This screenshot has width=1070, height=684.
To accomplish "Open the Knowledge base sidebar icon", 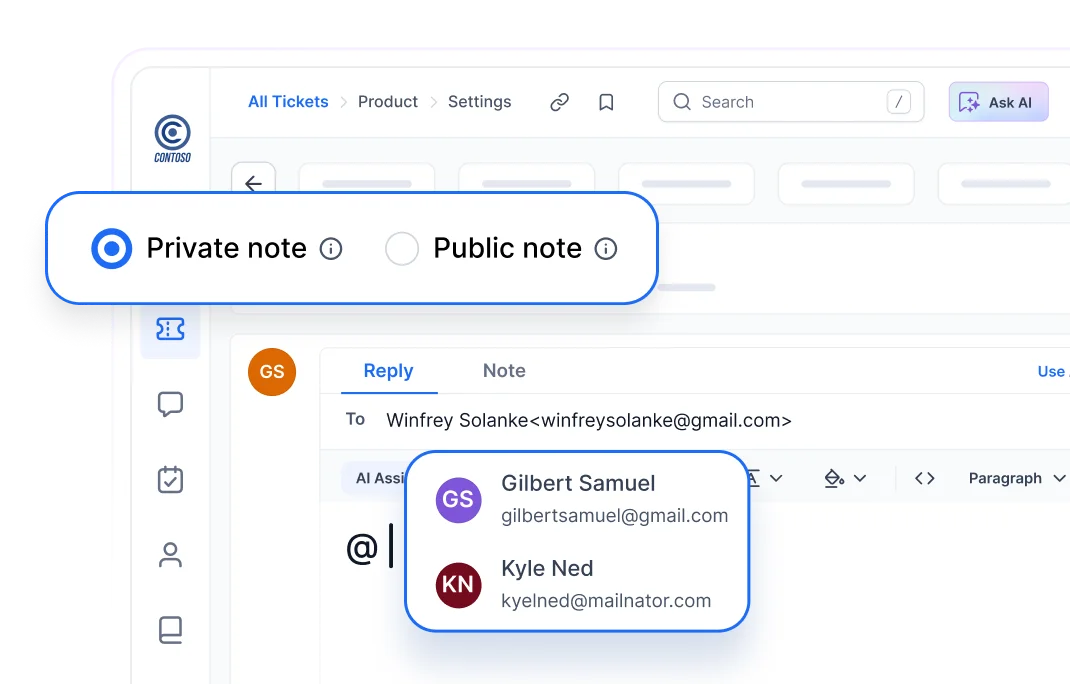I will pyautogui.click(x=170, y=630).
